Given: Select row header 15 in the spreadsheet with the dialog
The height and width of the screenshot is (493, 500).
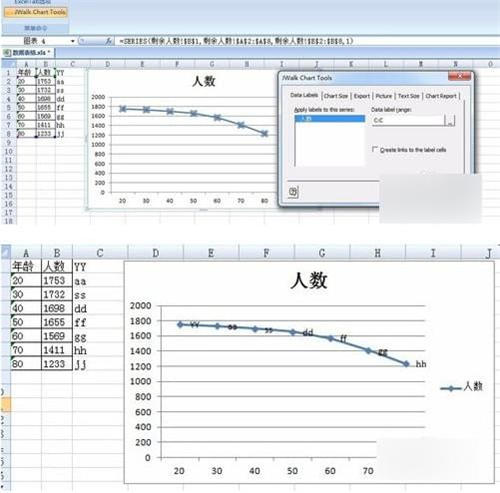Looking at the screenshot, I should 8,195.
